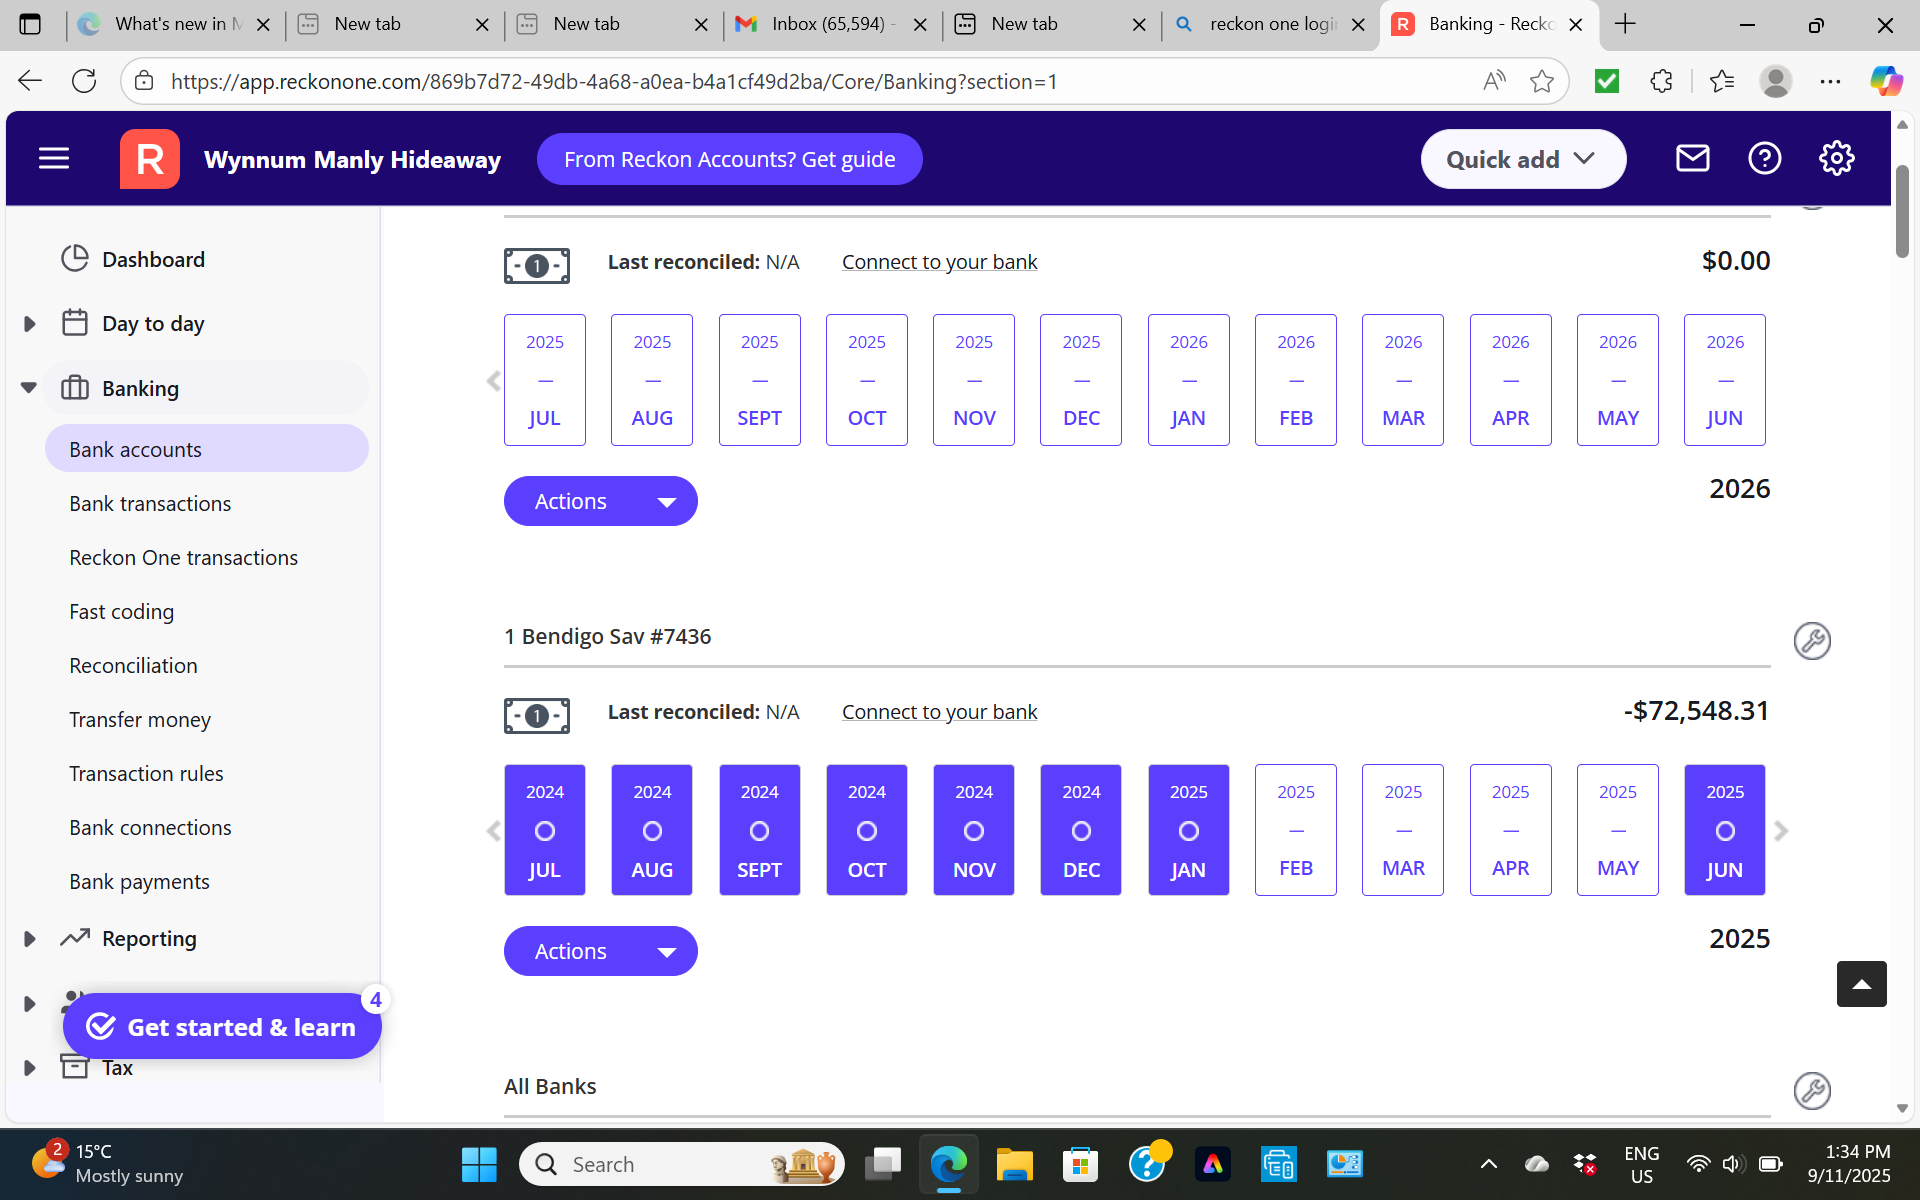Open the settings gear icon in header

tap(1836, 158)
